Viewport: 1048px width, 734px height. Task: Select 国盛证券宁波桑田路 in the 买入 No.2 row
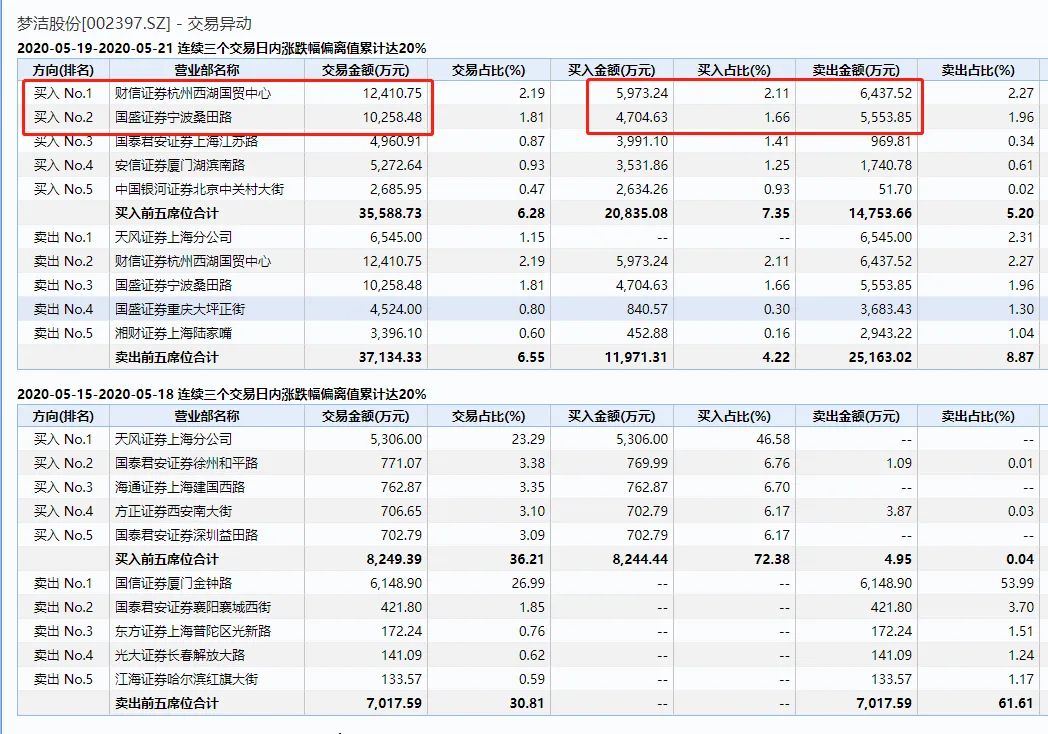[x=173, y=117]
